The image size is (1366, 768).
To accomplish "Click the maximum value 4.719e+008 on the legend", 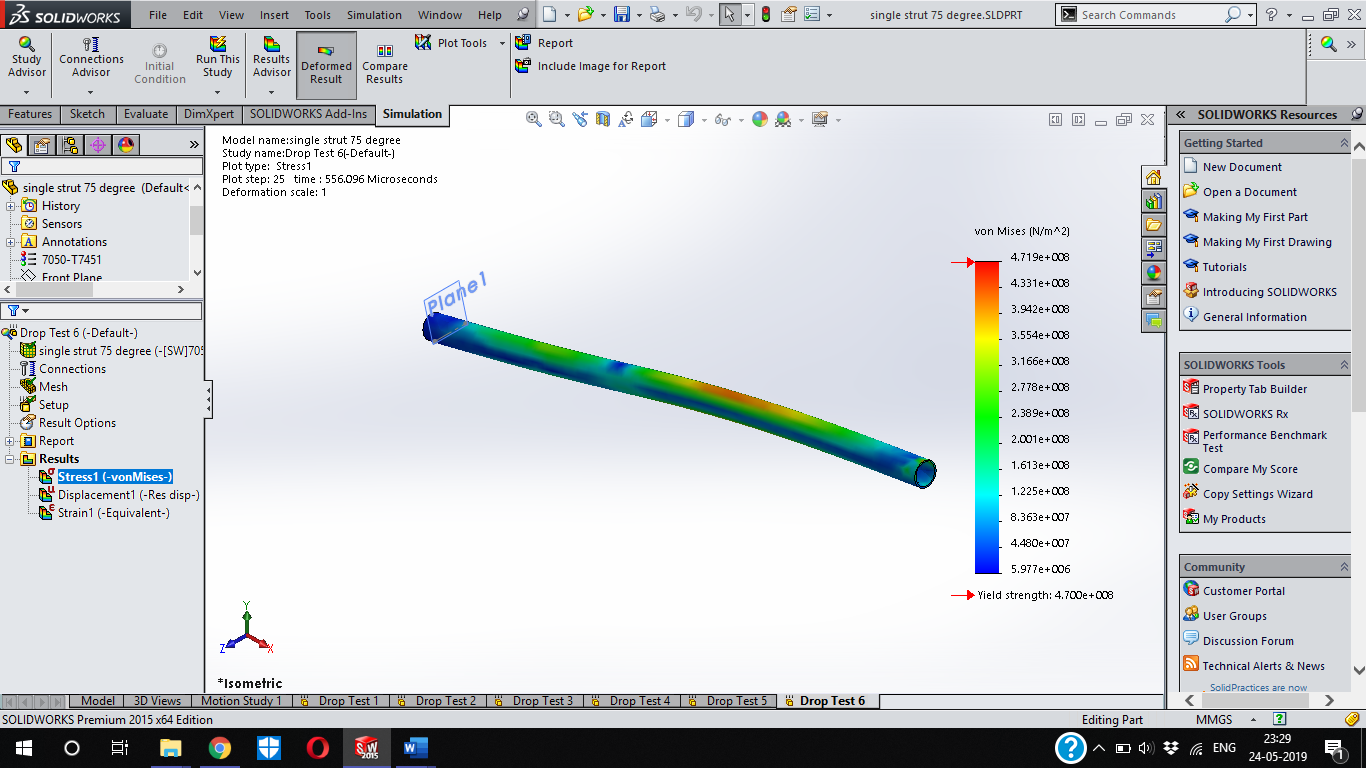I will coord(1039,257).
